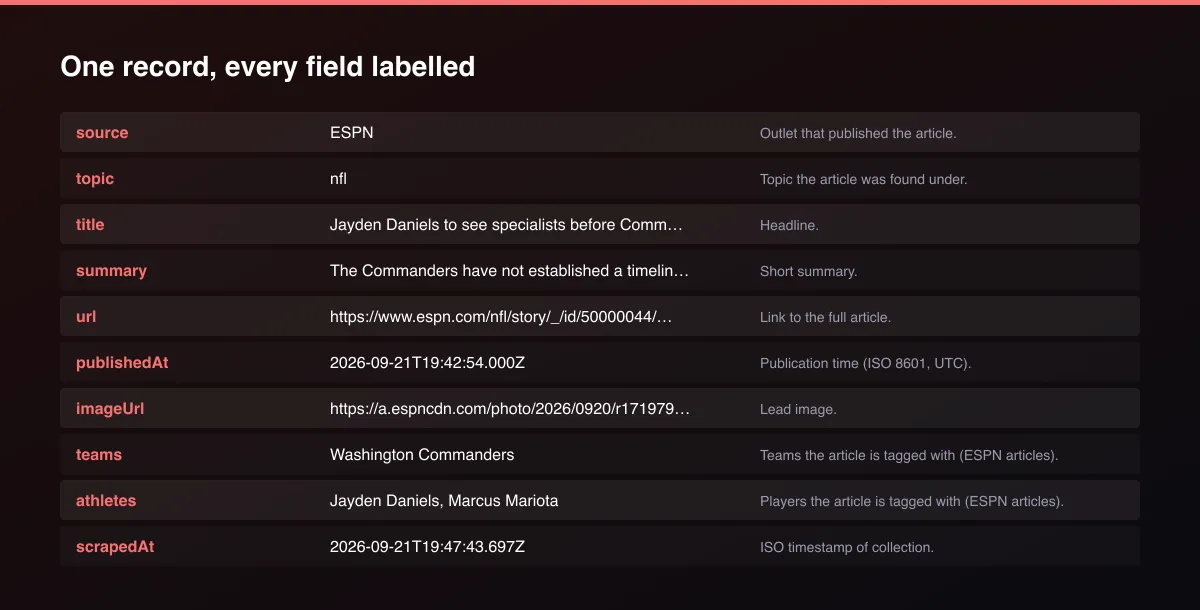The width and height of the screenshot is (1200, 610).
Task: Click the heading "One record, every field labelled"
Action: click(267, 67)
